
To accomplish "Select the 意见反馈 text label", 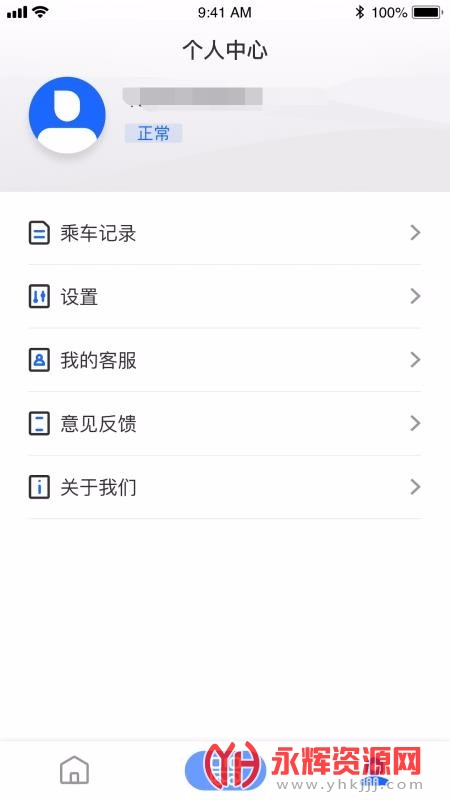I will 98,424.
